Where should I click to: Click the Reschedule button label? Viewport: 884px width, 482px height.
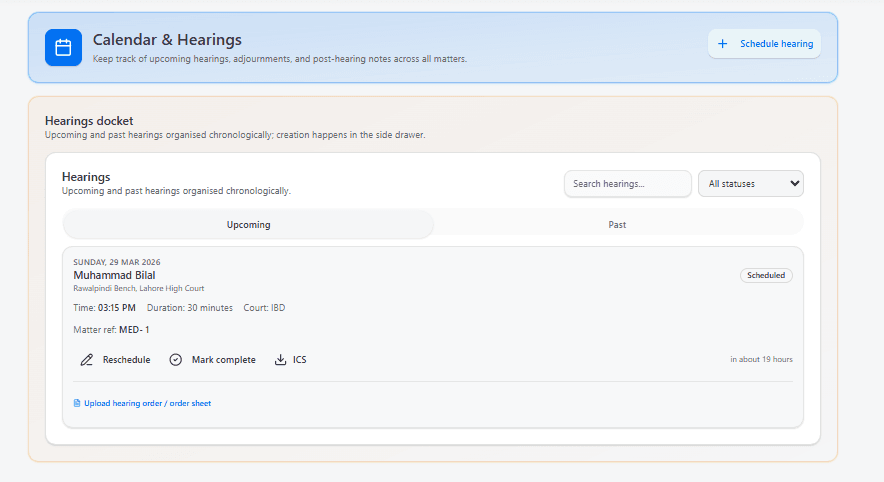pyautogui.click(x=126, y=360)
